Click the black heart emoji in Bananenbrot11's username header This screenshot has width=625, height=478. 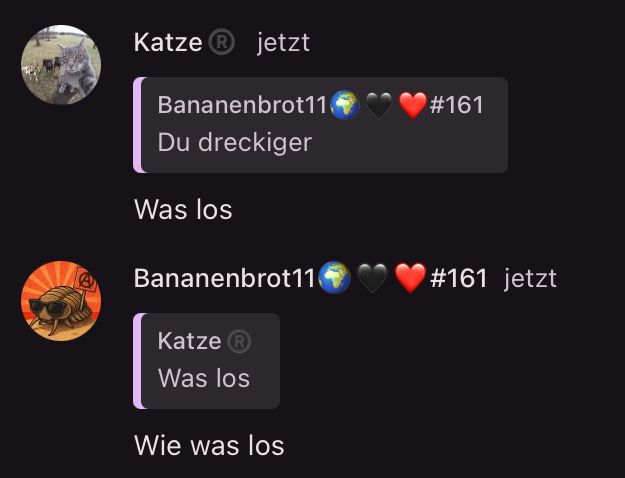click(x=372, y=278)
